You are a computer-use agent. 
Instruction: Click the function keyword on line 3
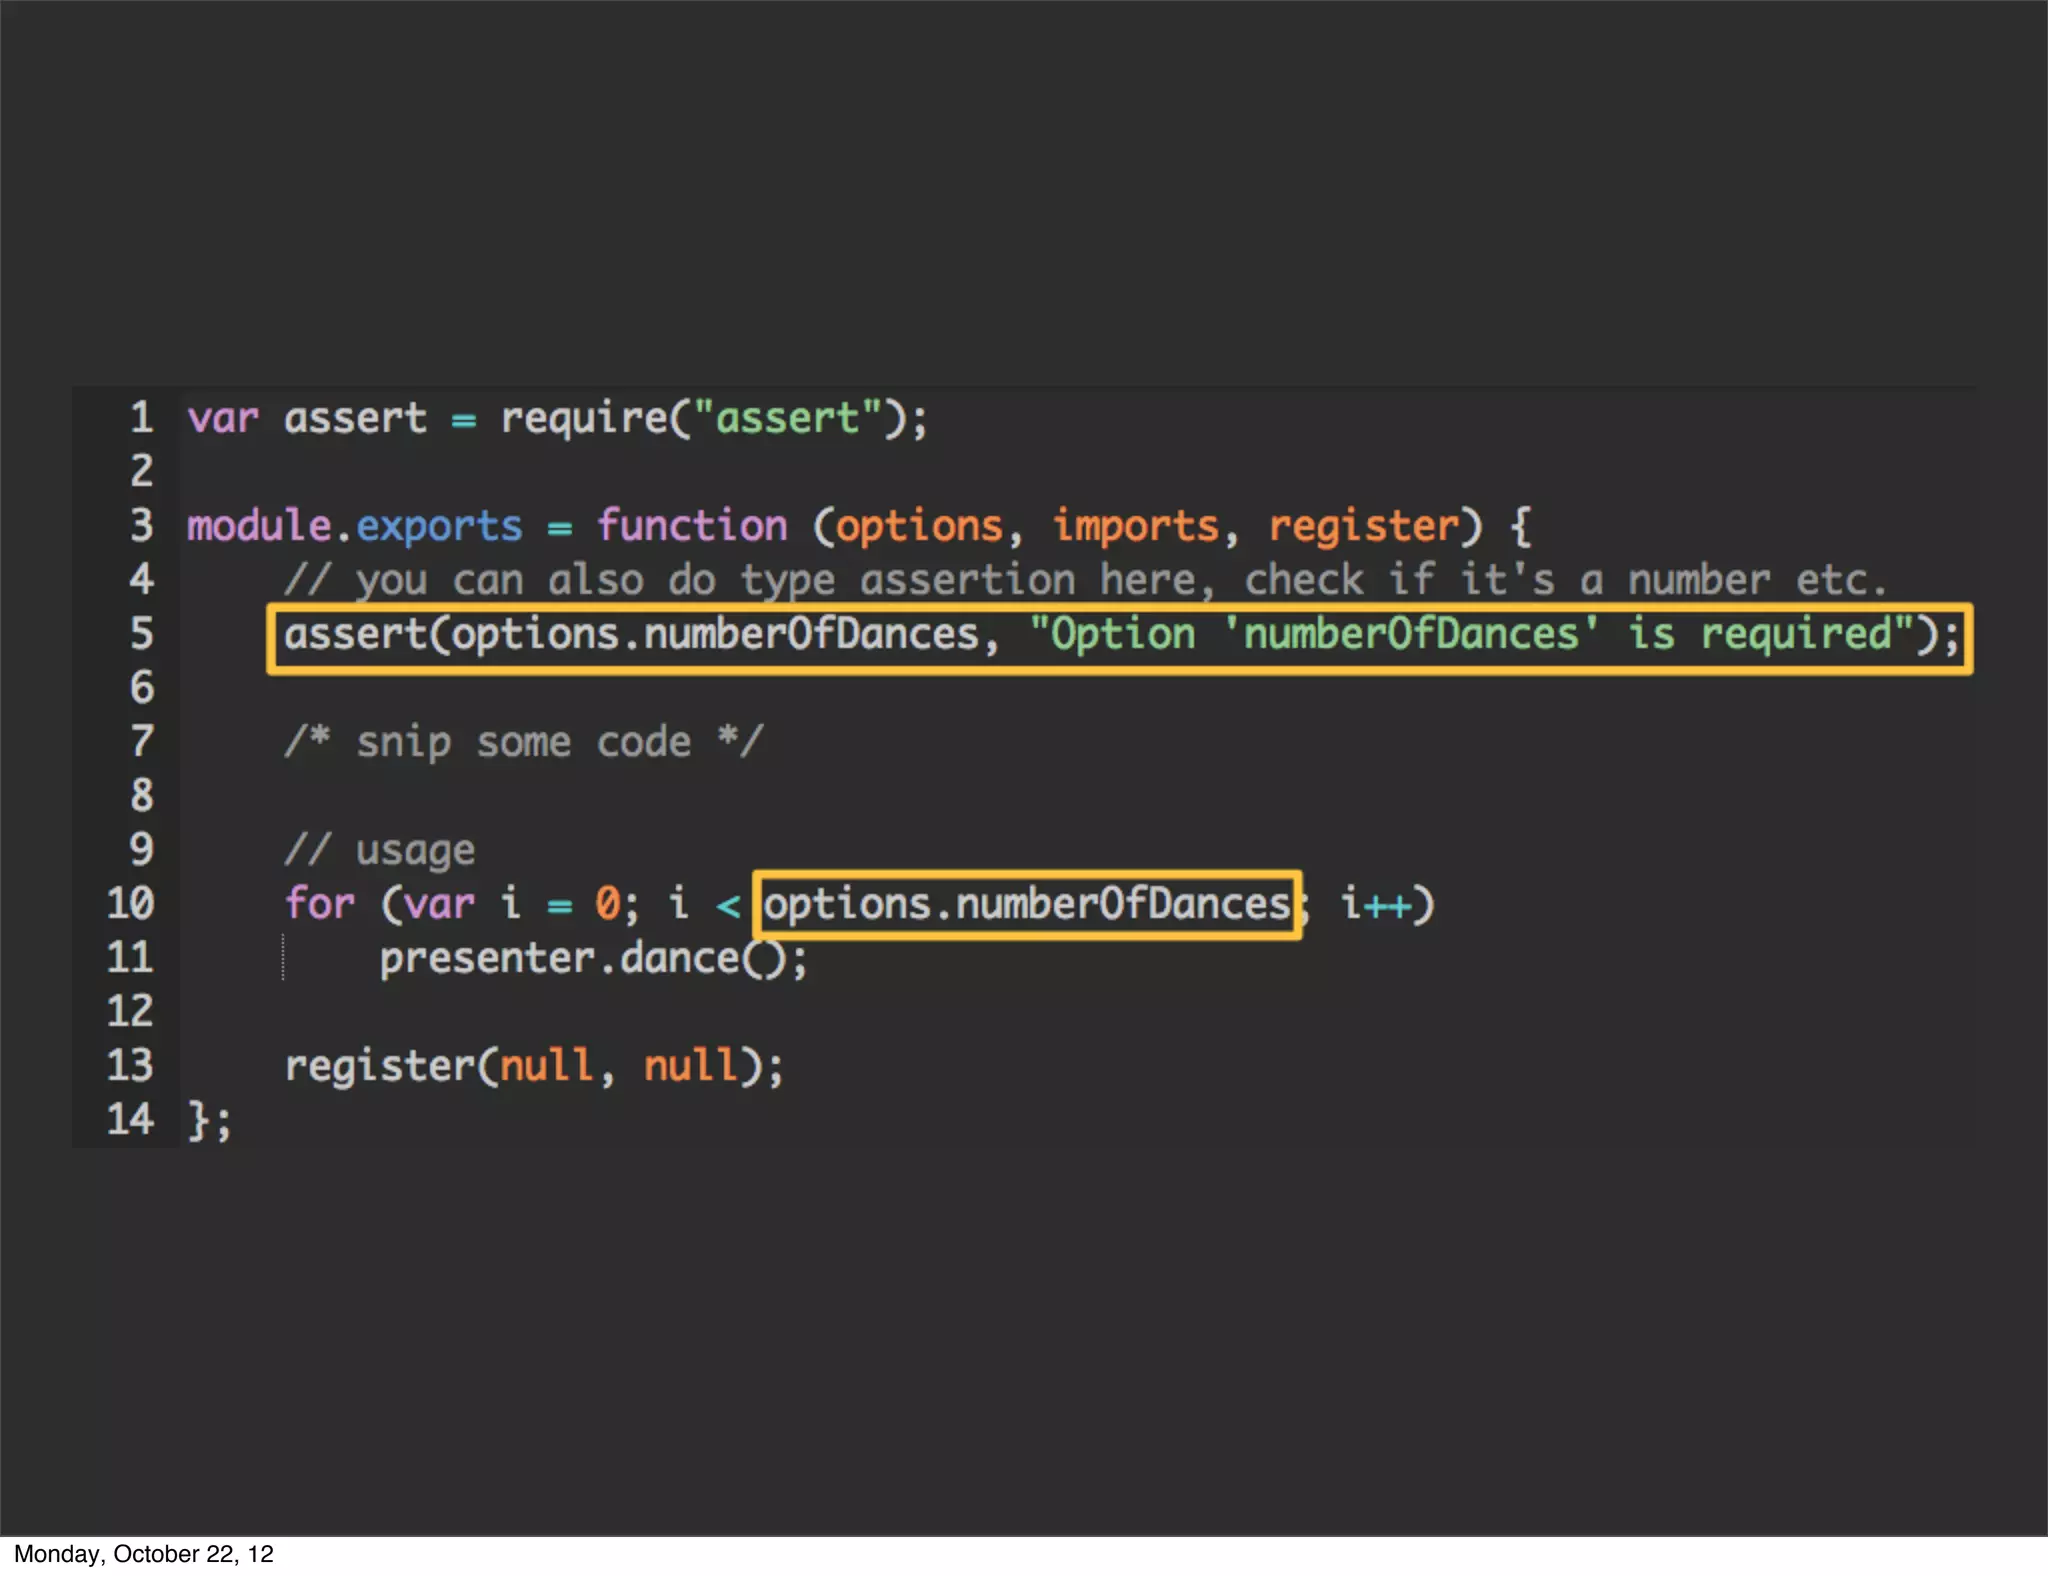(692, 526)
